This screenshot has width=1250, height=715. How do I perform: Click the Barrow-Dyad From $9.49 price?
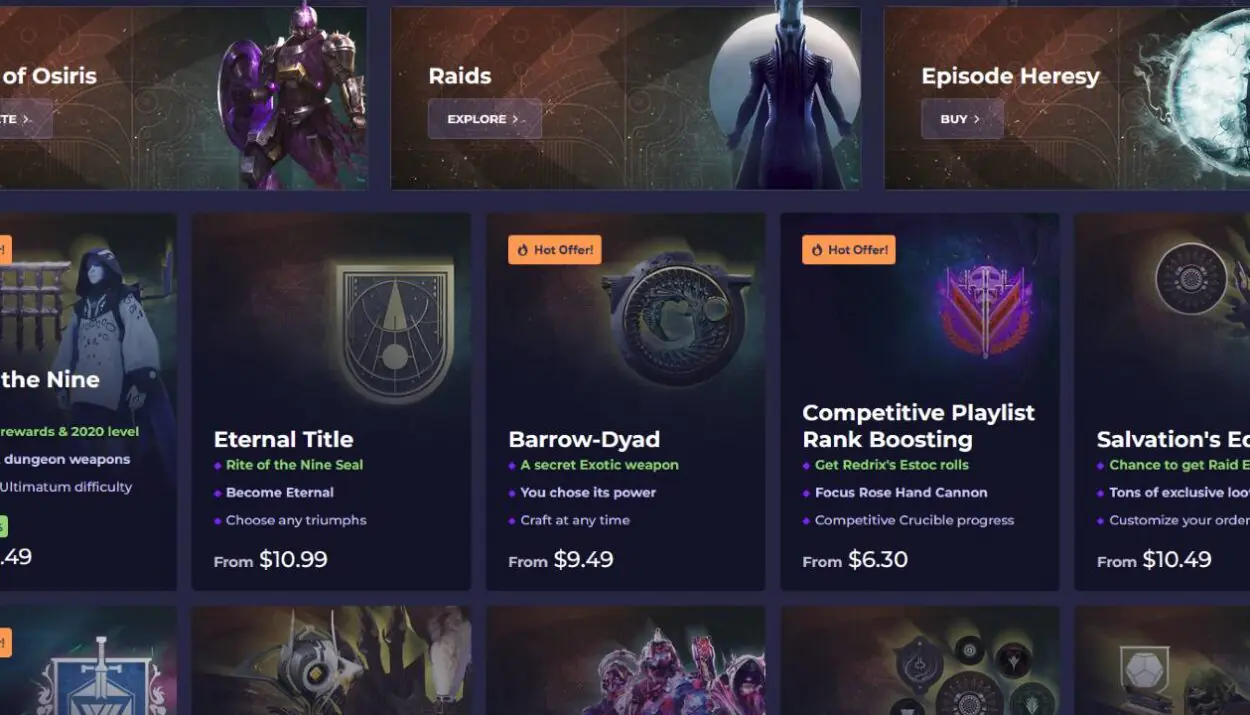click(560, 560)
